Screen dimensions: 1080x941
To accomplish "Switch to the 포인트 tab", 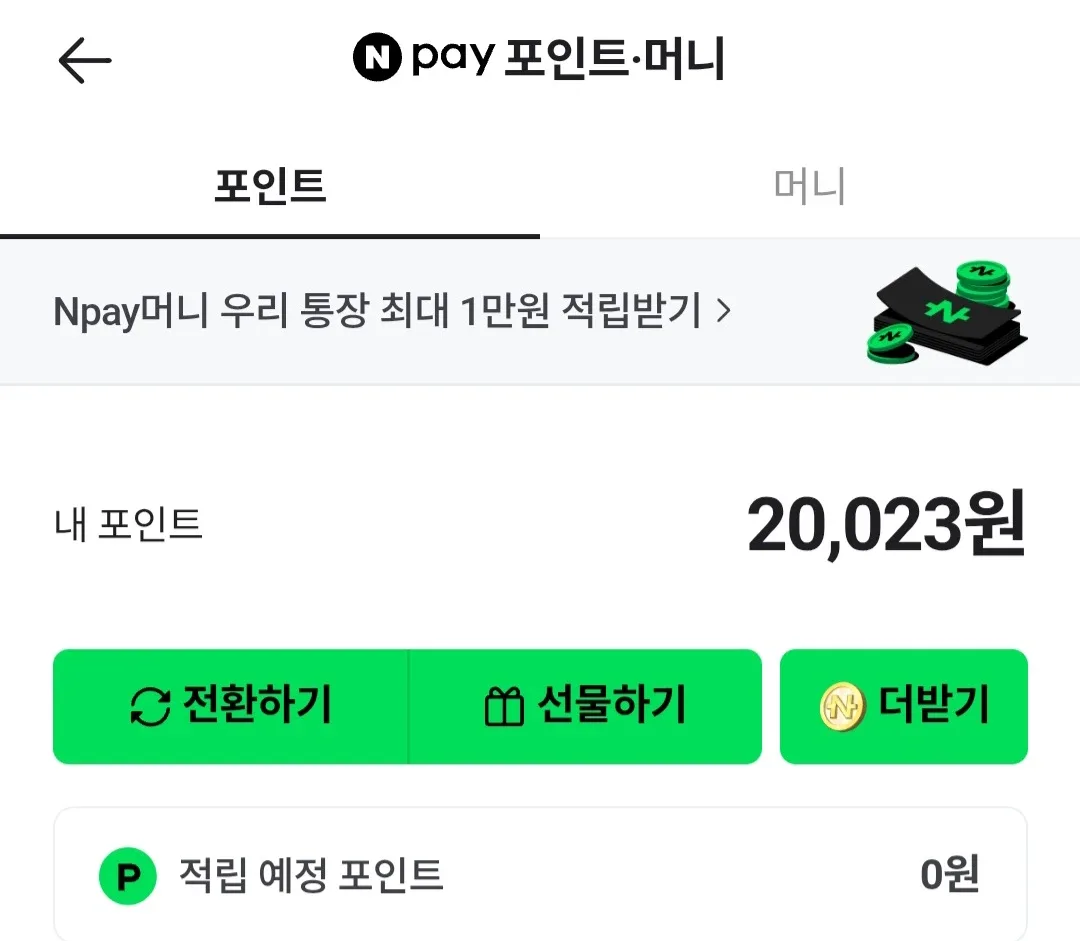I will point(270,187).
